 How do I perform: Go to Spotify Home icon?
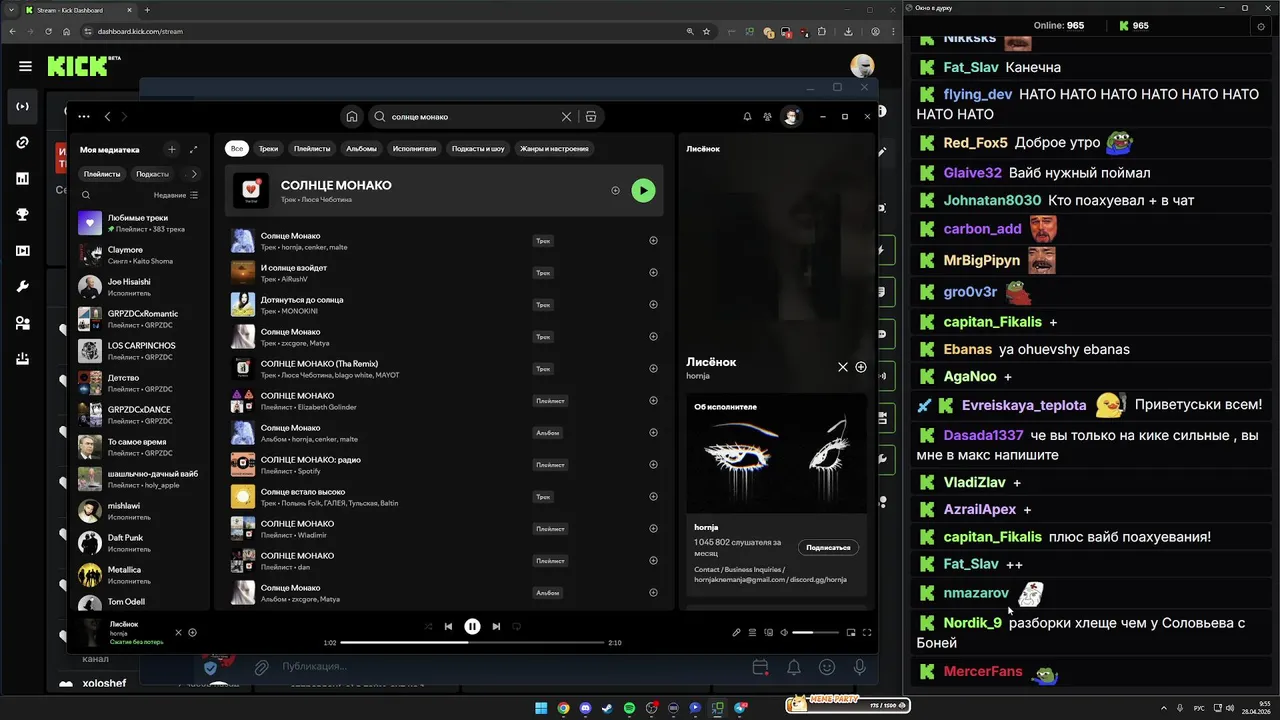click(x=352, y=117)
